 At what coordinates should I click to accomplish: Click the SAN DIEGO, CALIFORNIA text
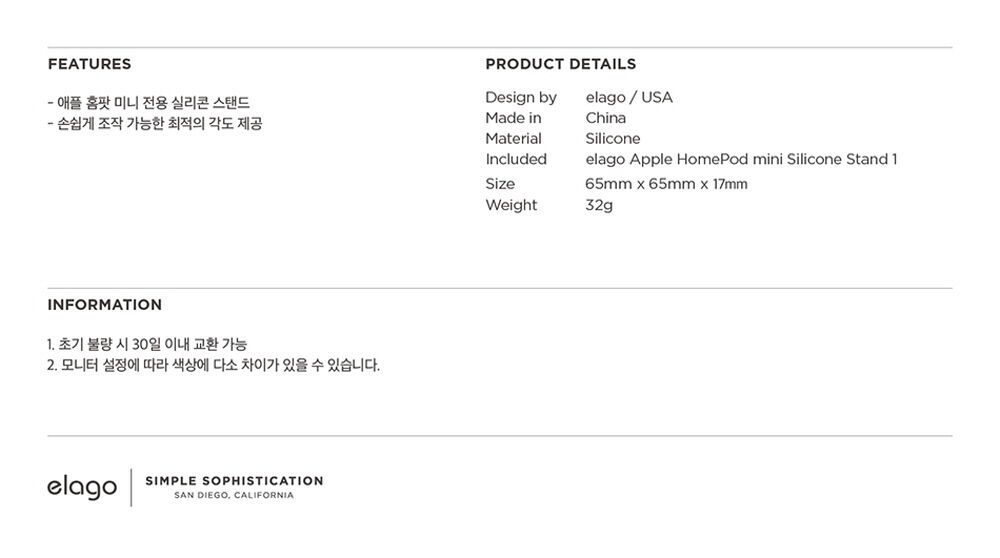click(234, 496)
